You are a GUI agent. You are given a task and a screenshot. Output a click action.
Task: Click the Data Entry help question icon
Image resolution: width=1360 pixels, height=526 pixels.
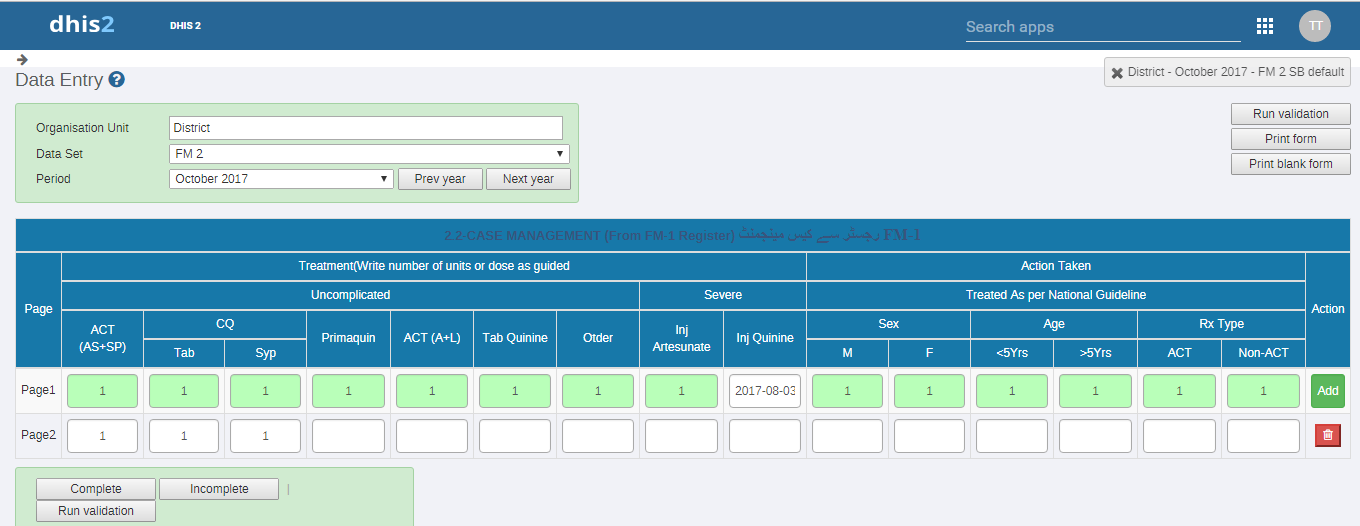[x=116, y=80]
